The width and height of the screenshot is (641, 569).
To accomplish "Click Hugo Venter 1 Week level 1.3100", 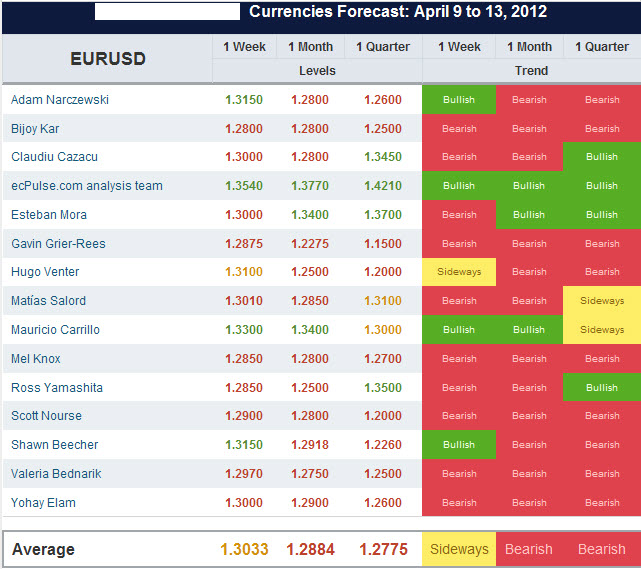I will pyautogui.click(x=244, y=272).
